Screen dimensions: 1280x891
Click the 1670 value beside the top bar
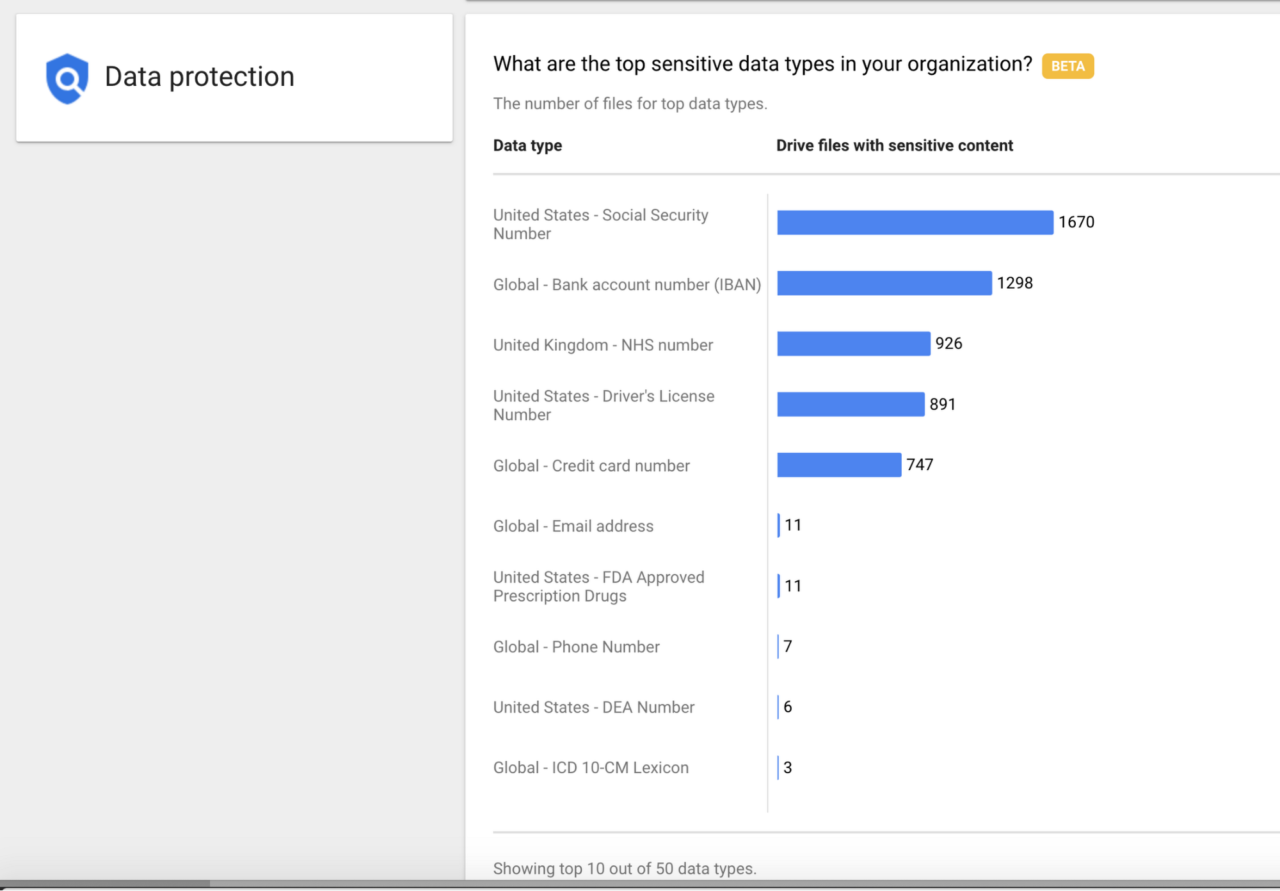pyautogui.click(x=1076, y=223)
